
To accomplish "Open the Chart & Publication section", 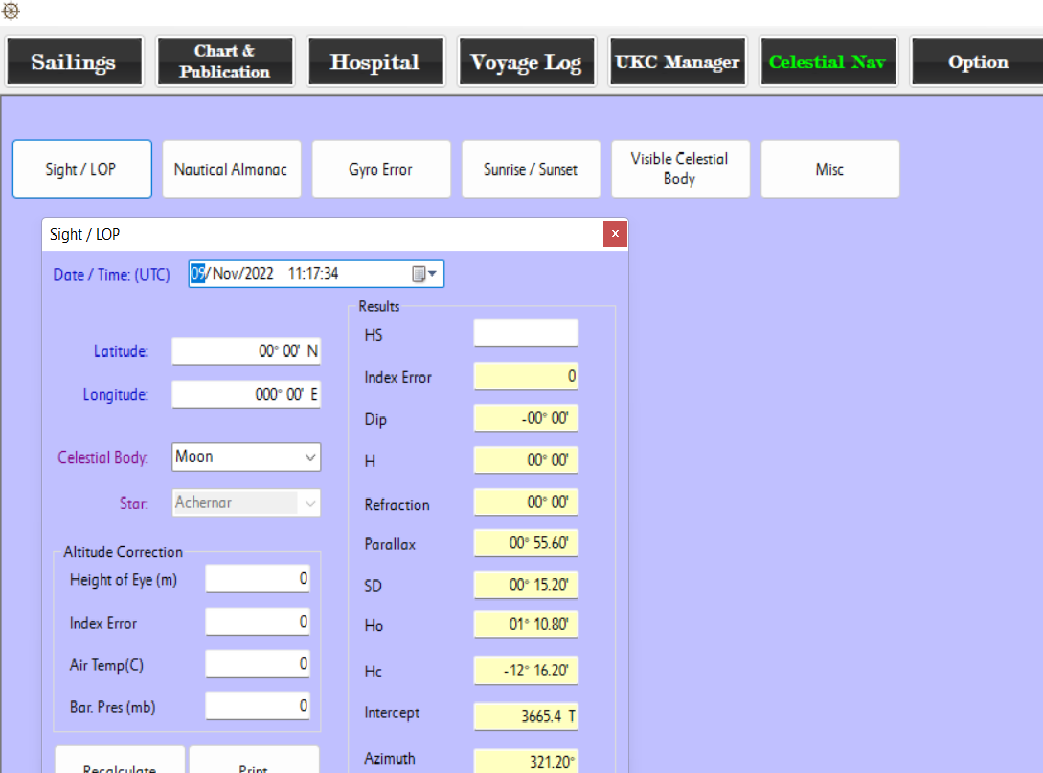I will (225, 62).
